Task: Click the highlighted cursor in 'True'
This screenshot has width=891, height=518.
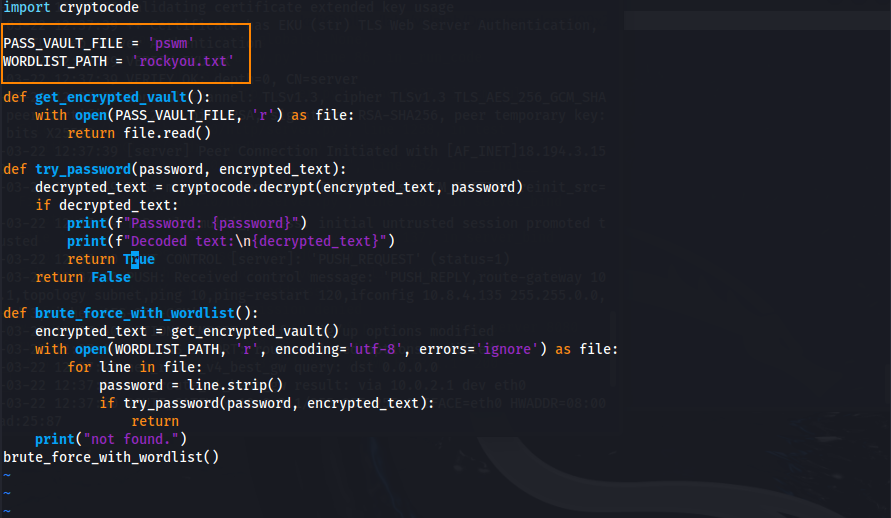Action: tap(146, 259)
